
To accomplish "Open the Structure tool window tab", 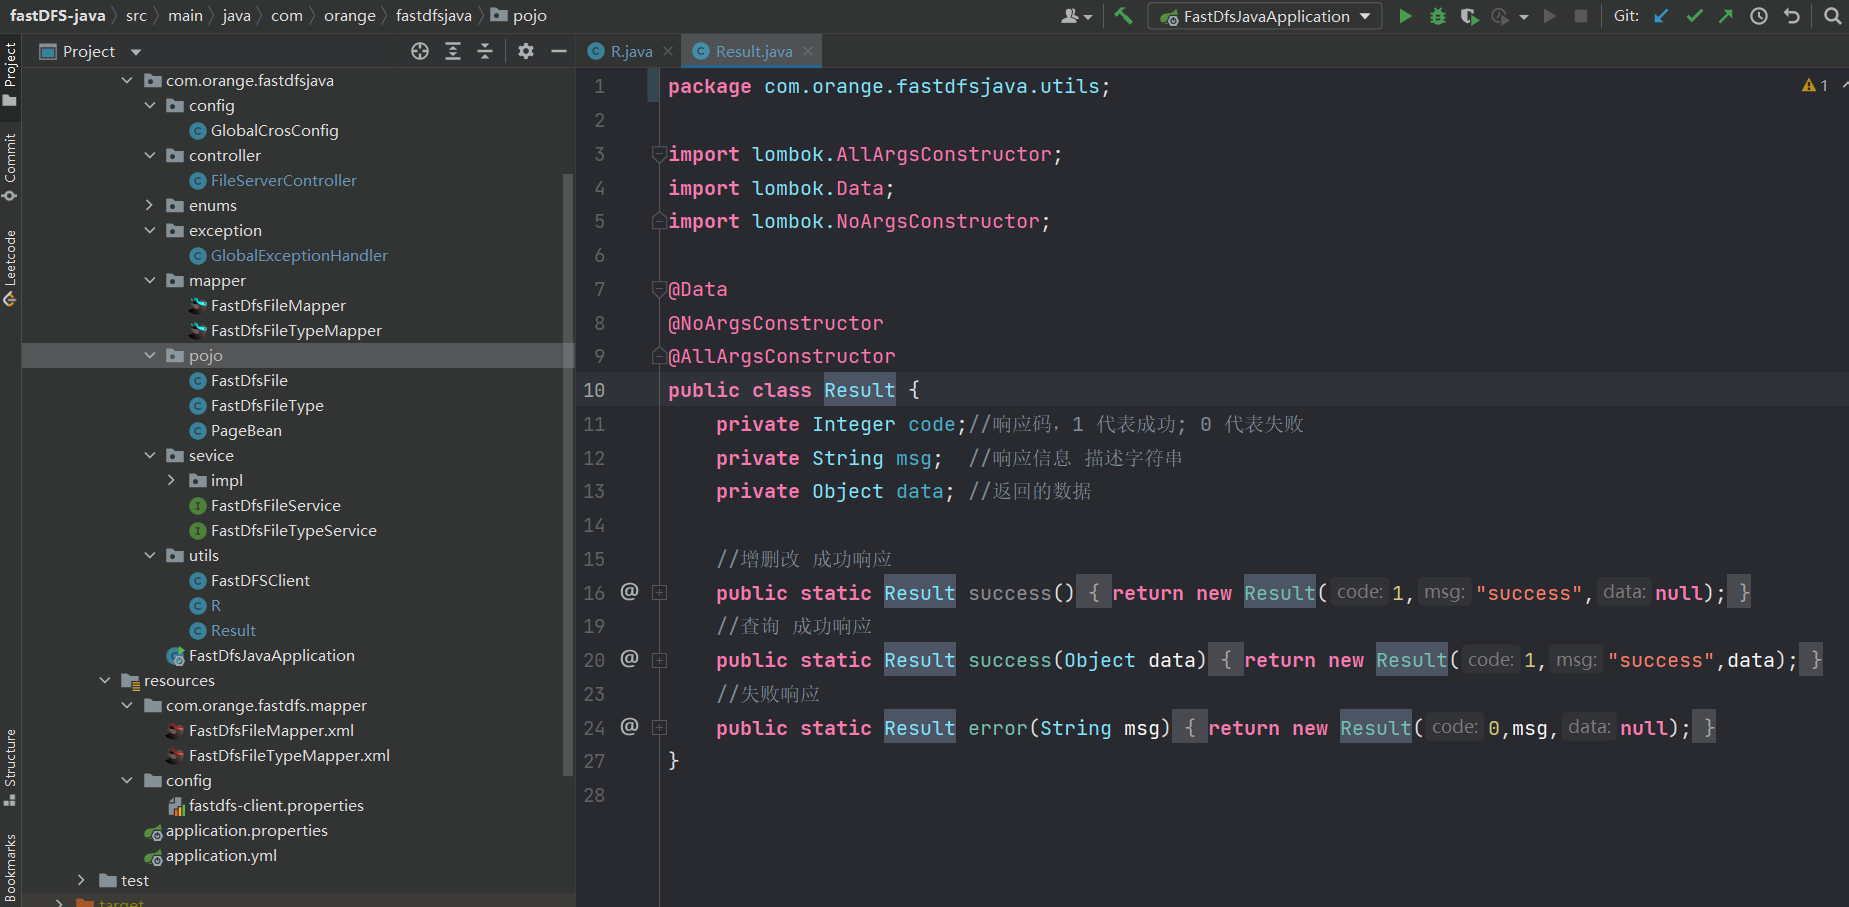I will point(10,766).
